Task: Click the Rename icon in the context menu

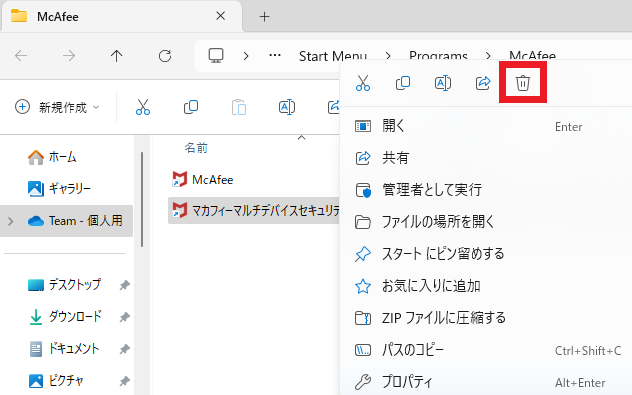Action: click(443, 83)
